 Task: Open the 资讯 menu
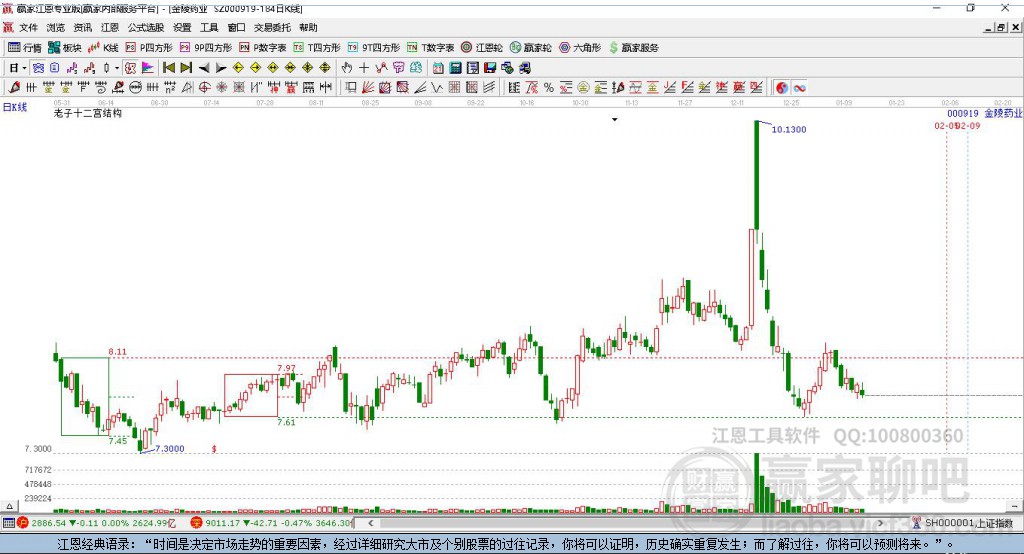[x=82, y=27]
